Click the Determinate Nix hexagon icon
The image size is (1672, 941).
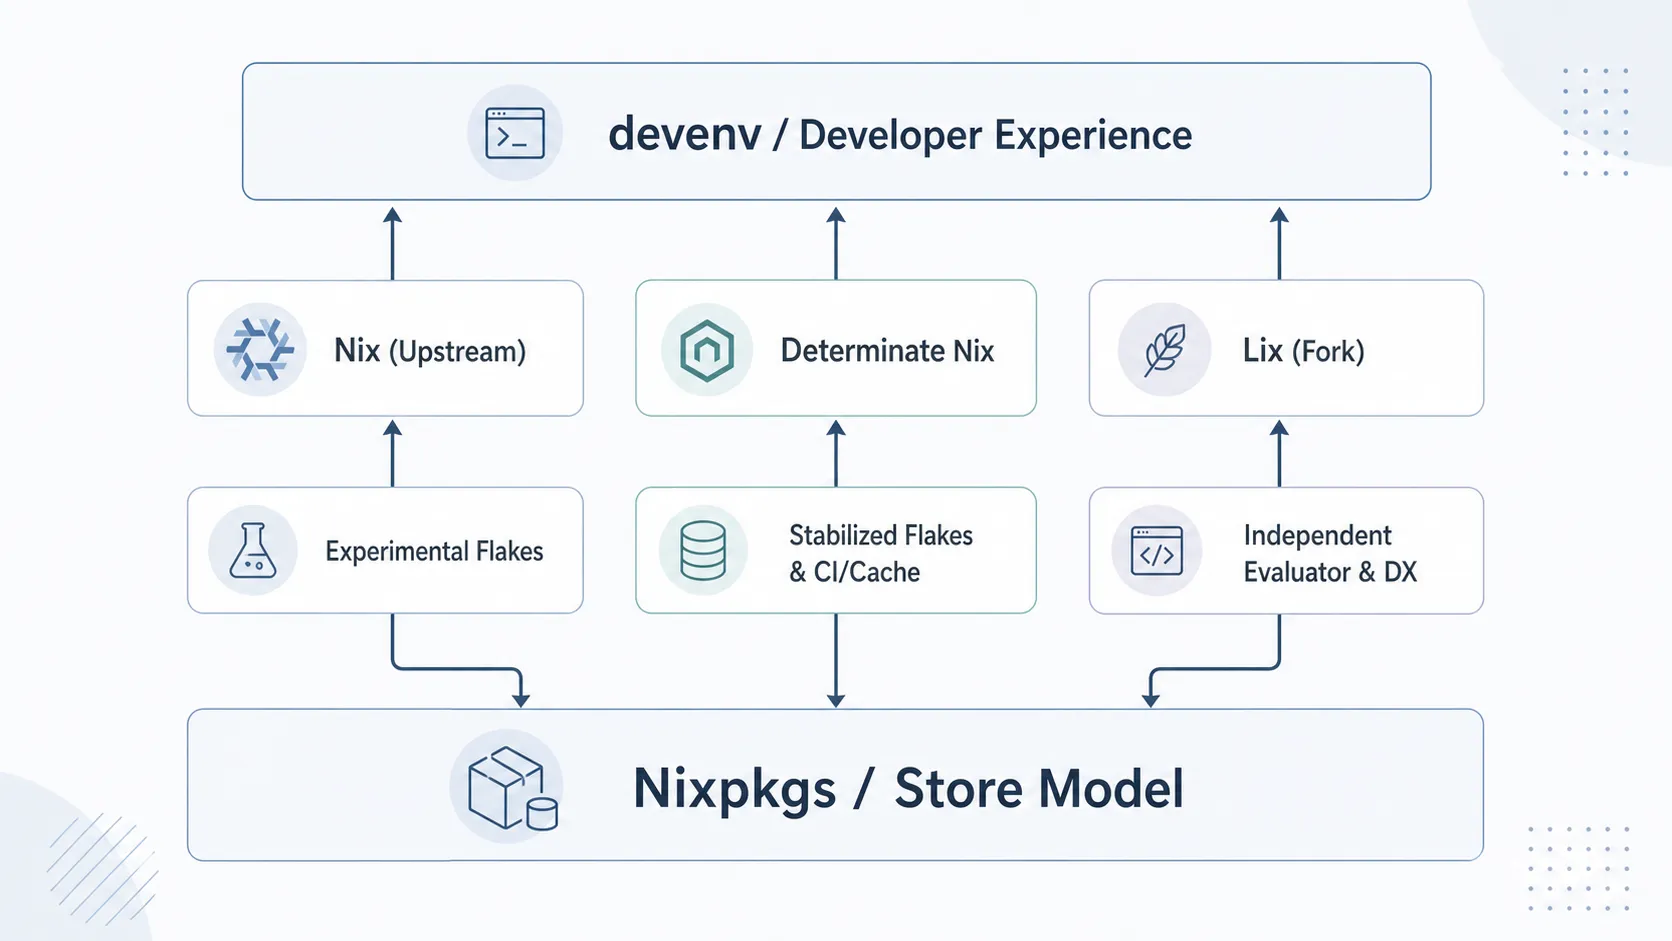707,350
